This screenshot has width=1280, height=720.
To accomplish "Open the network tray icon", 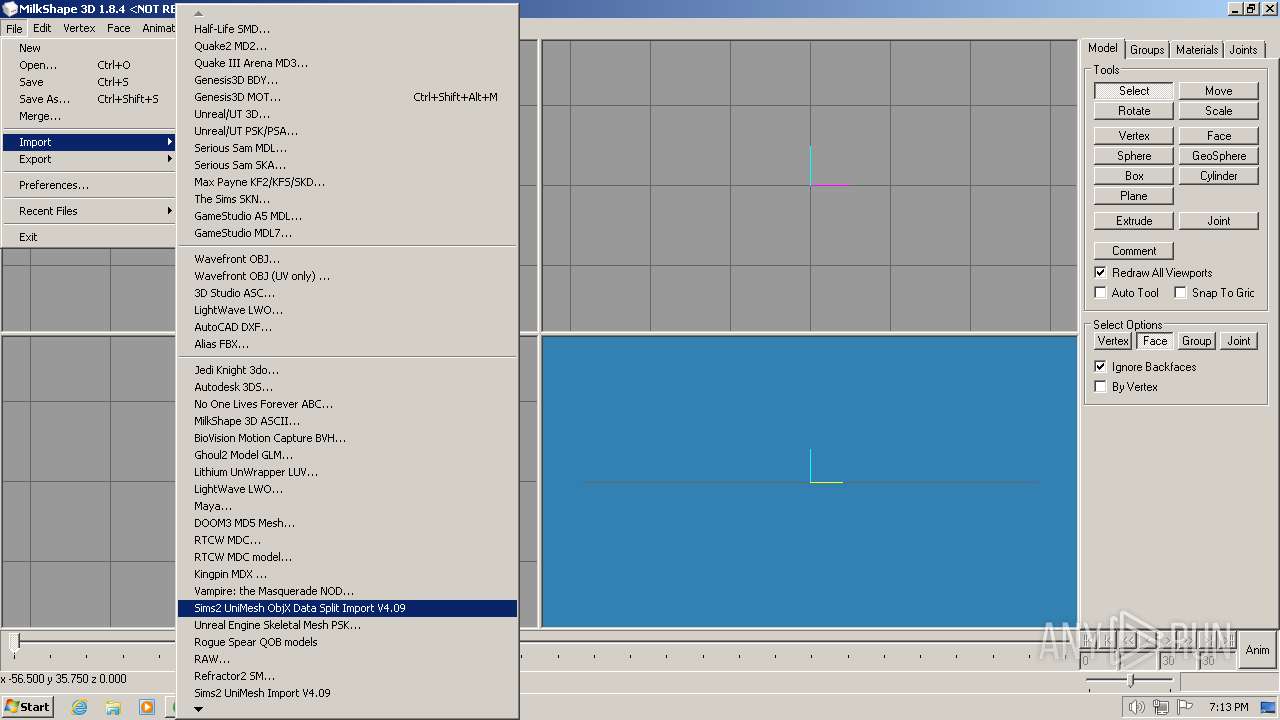I will pyautogui.click(x=1161, y=707).
